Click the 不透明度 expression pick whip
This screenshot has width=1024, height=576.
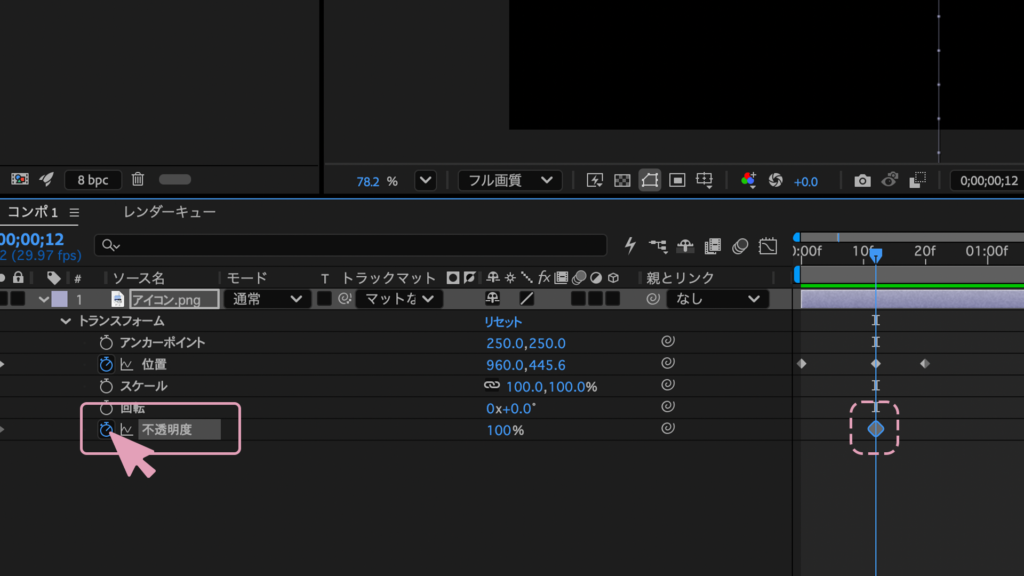[667, 428]
